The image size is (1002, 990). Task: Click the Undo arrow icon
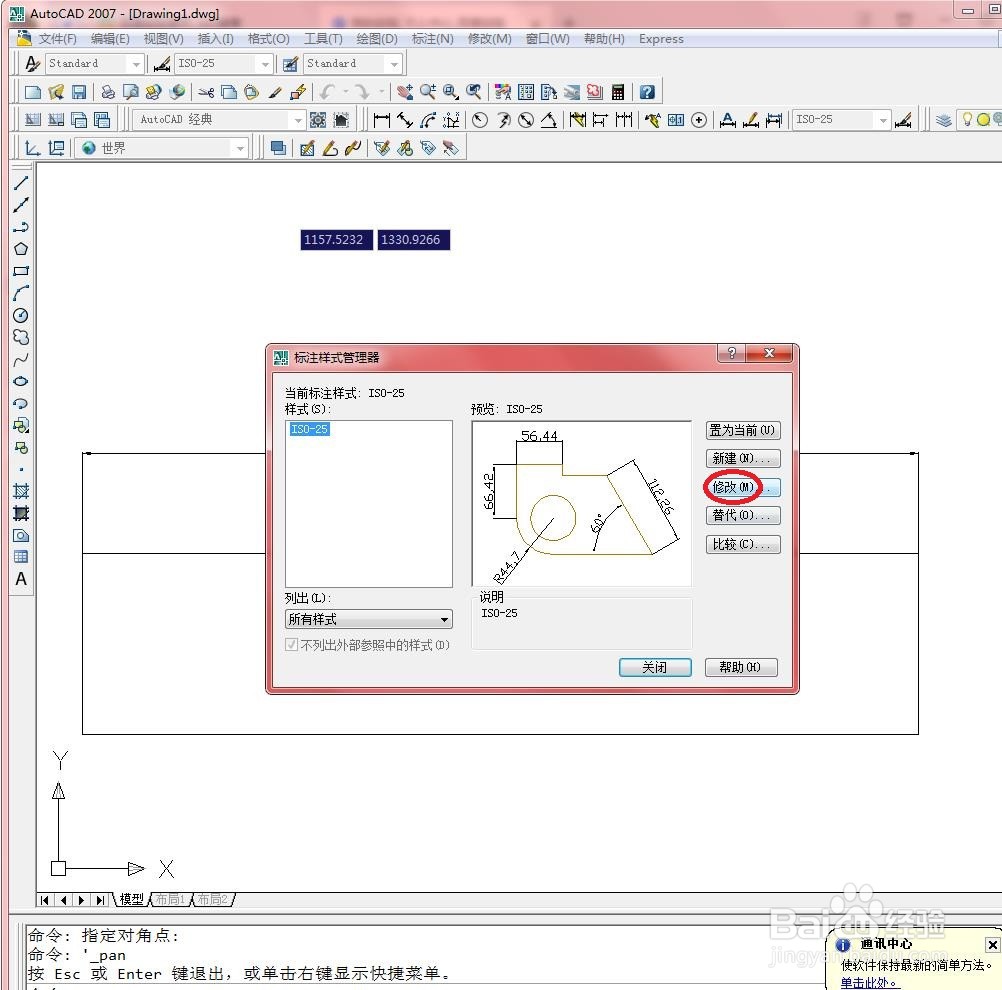click(327, 92)
